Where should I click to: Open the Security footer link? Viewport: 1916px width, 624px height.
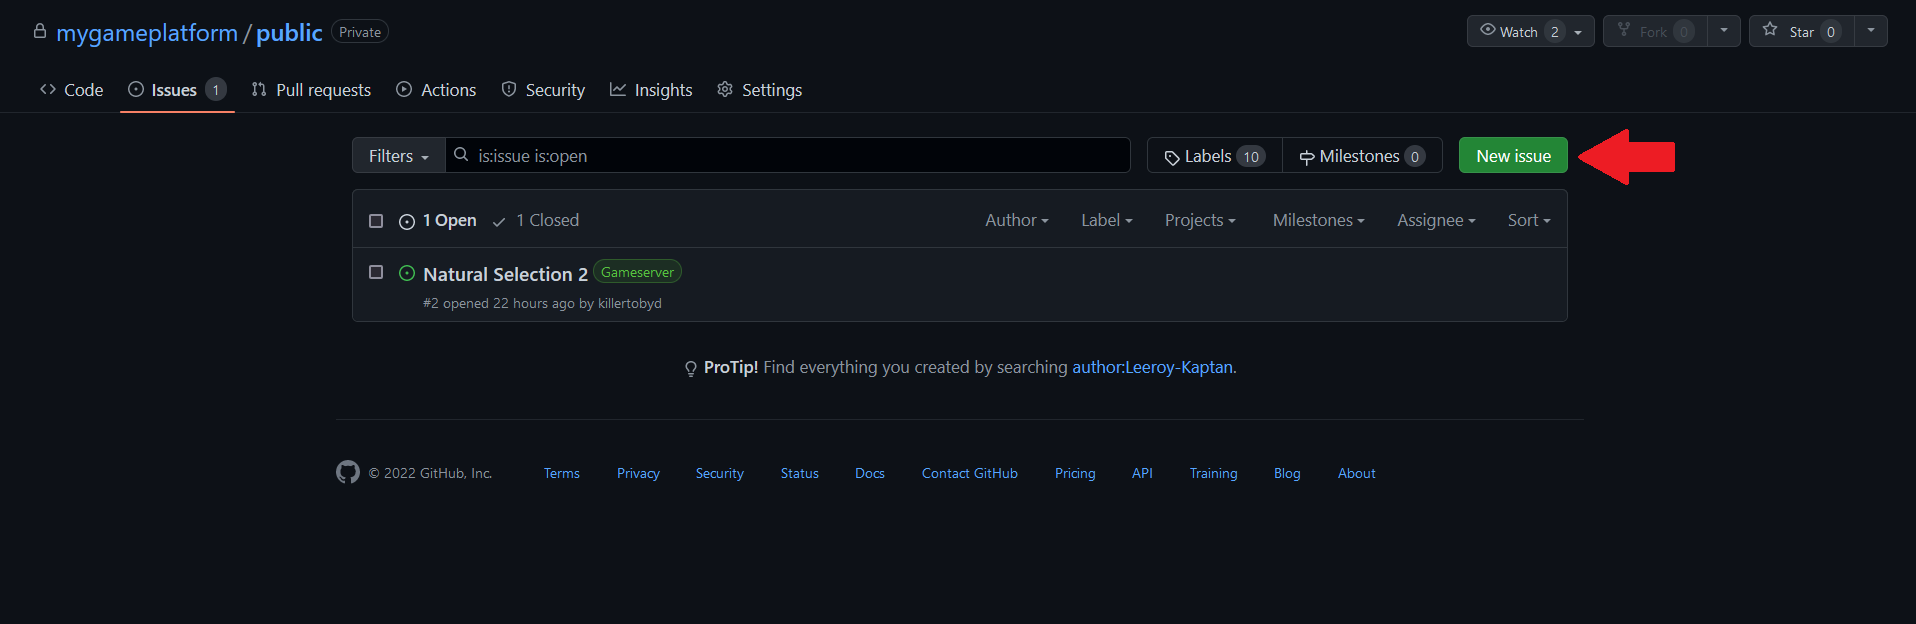pos(720,473)
